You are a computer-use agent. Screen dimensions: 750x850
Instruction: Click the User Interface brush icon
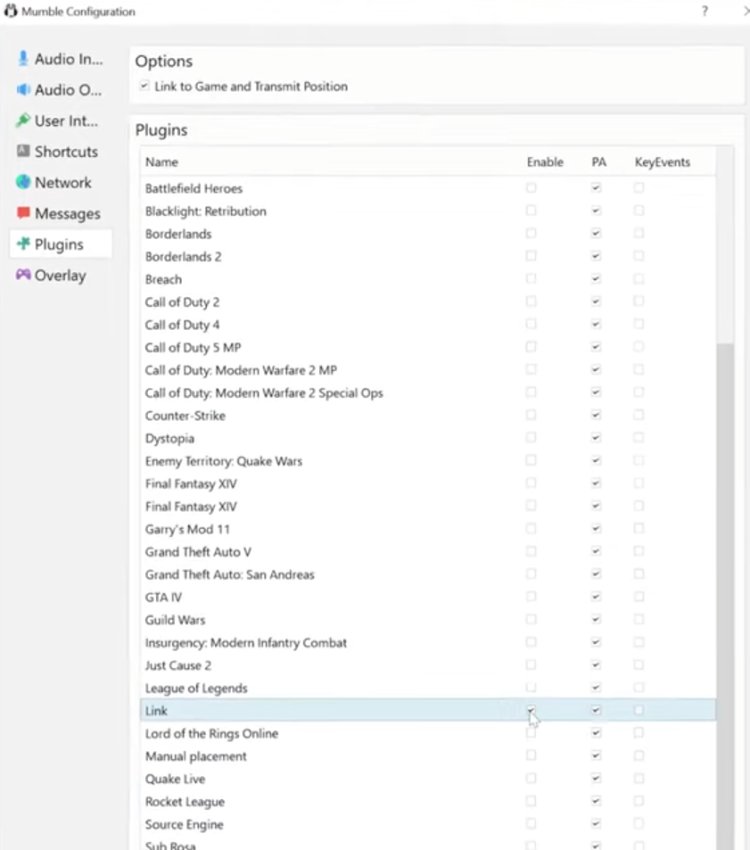point(23,120)
